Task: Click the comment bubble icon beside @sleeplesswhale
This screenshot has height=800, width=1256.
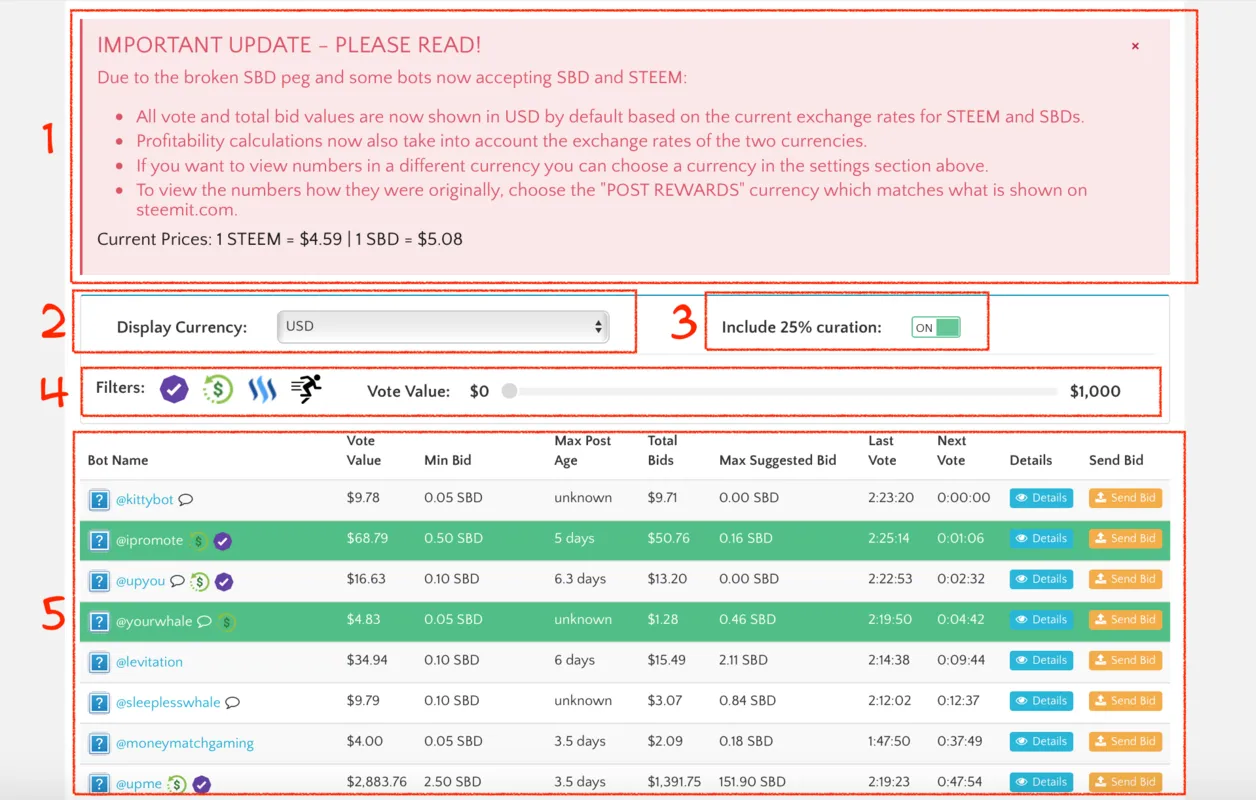Action: pos(232,703)
